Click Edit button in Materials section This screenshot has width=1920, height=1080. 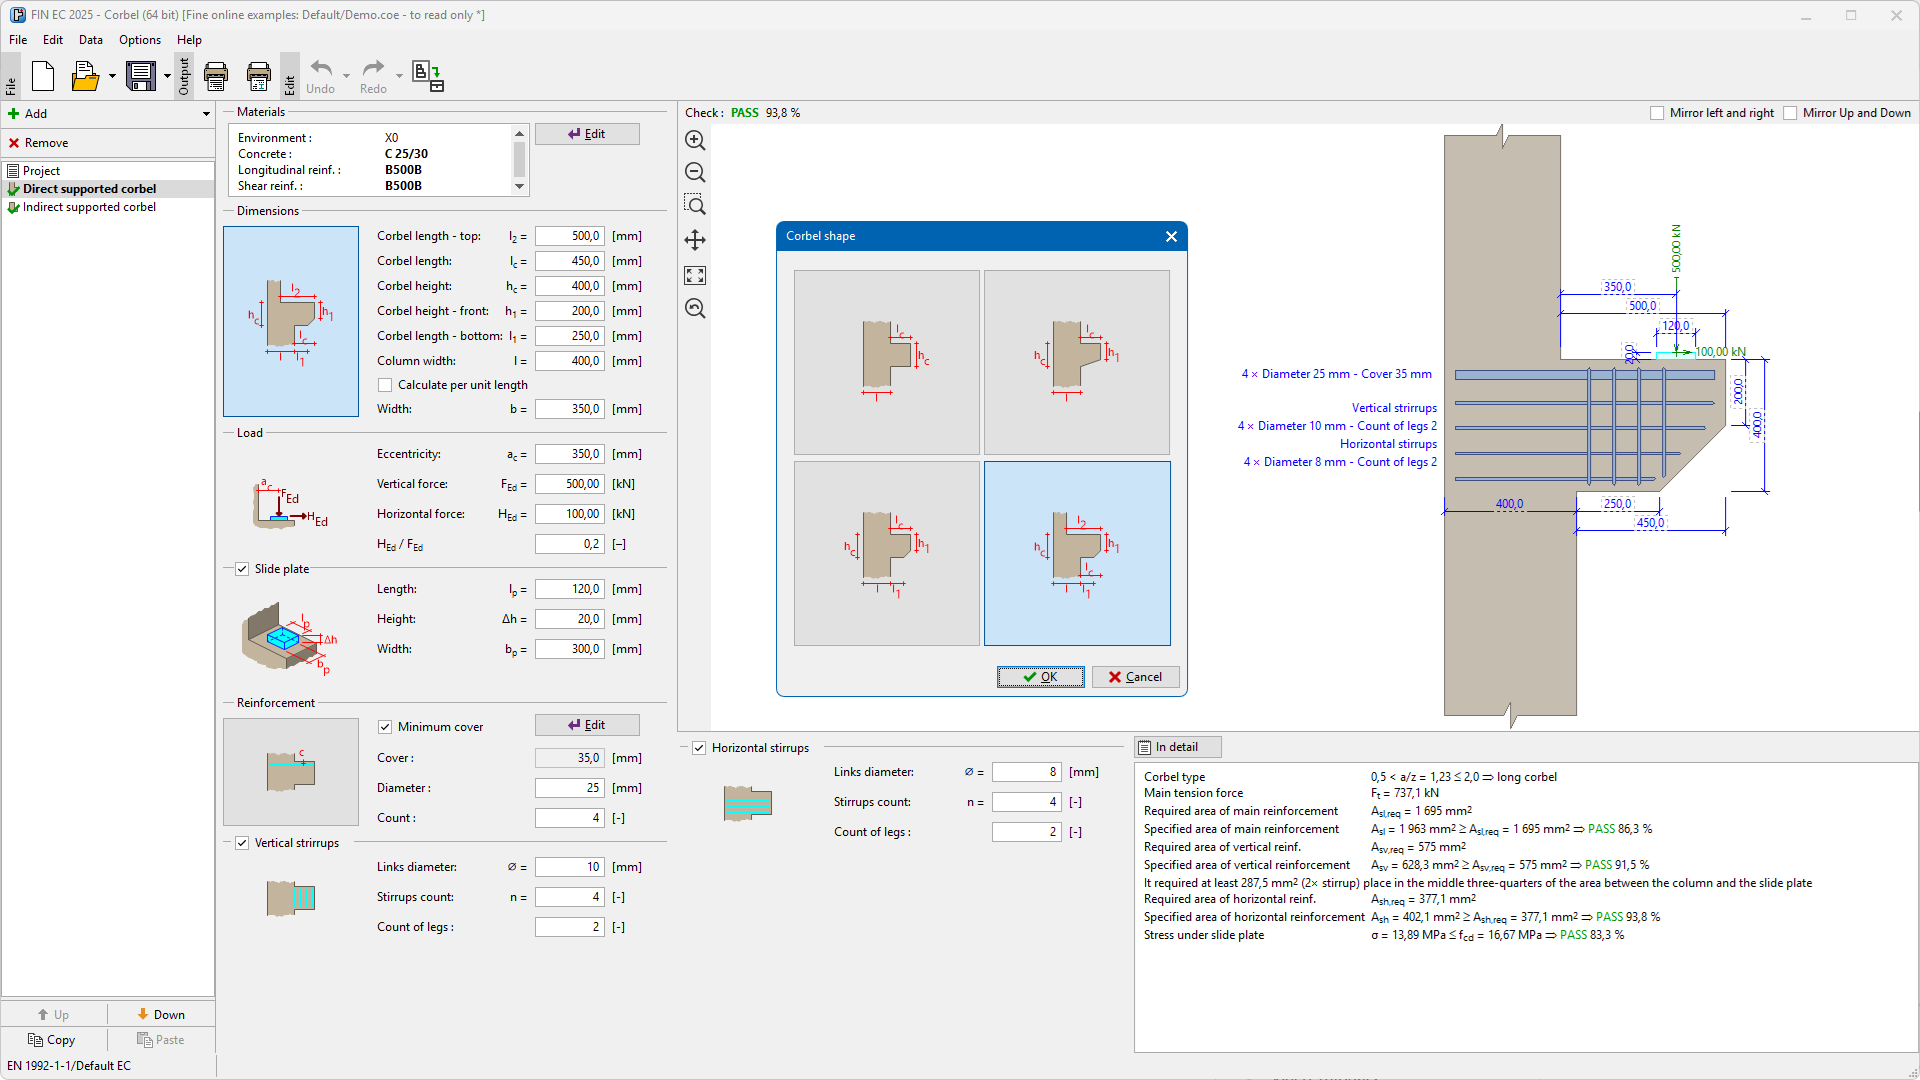(x=587, y=134)
